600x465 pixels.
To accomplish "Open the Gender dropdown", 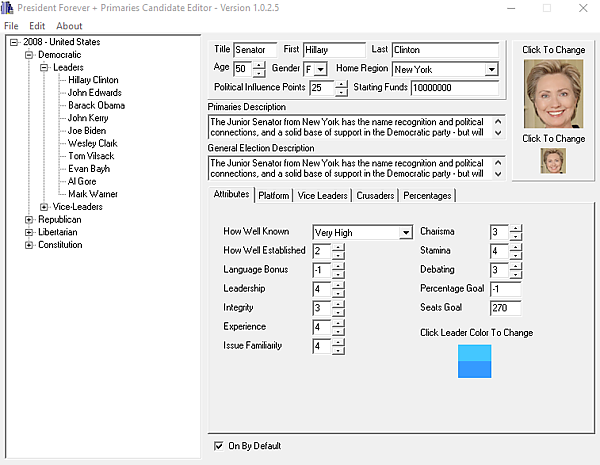I will (321, 69).
